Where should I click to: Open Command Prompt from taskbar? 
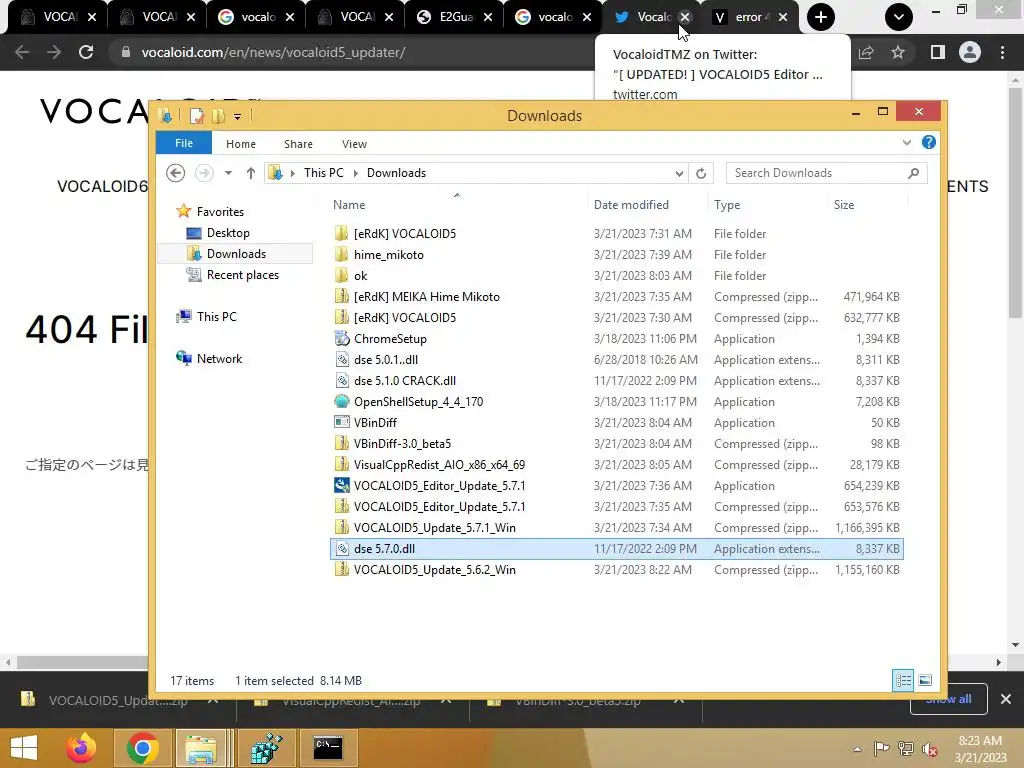click(327, 748)
